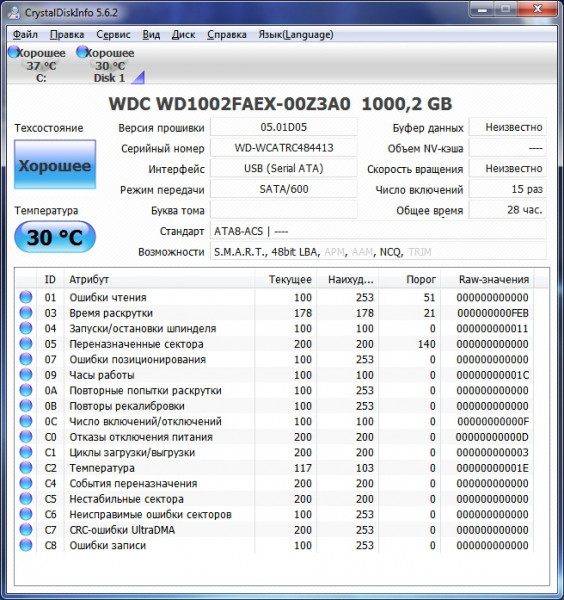
Task: Select Disk 1 status indicator at 30 °C
Action: click(x=108, y=64)
